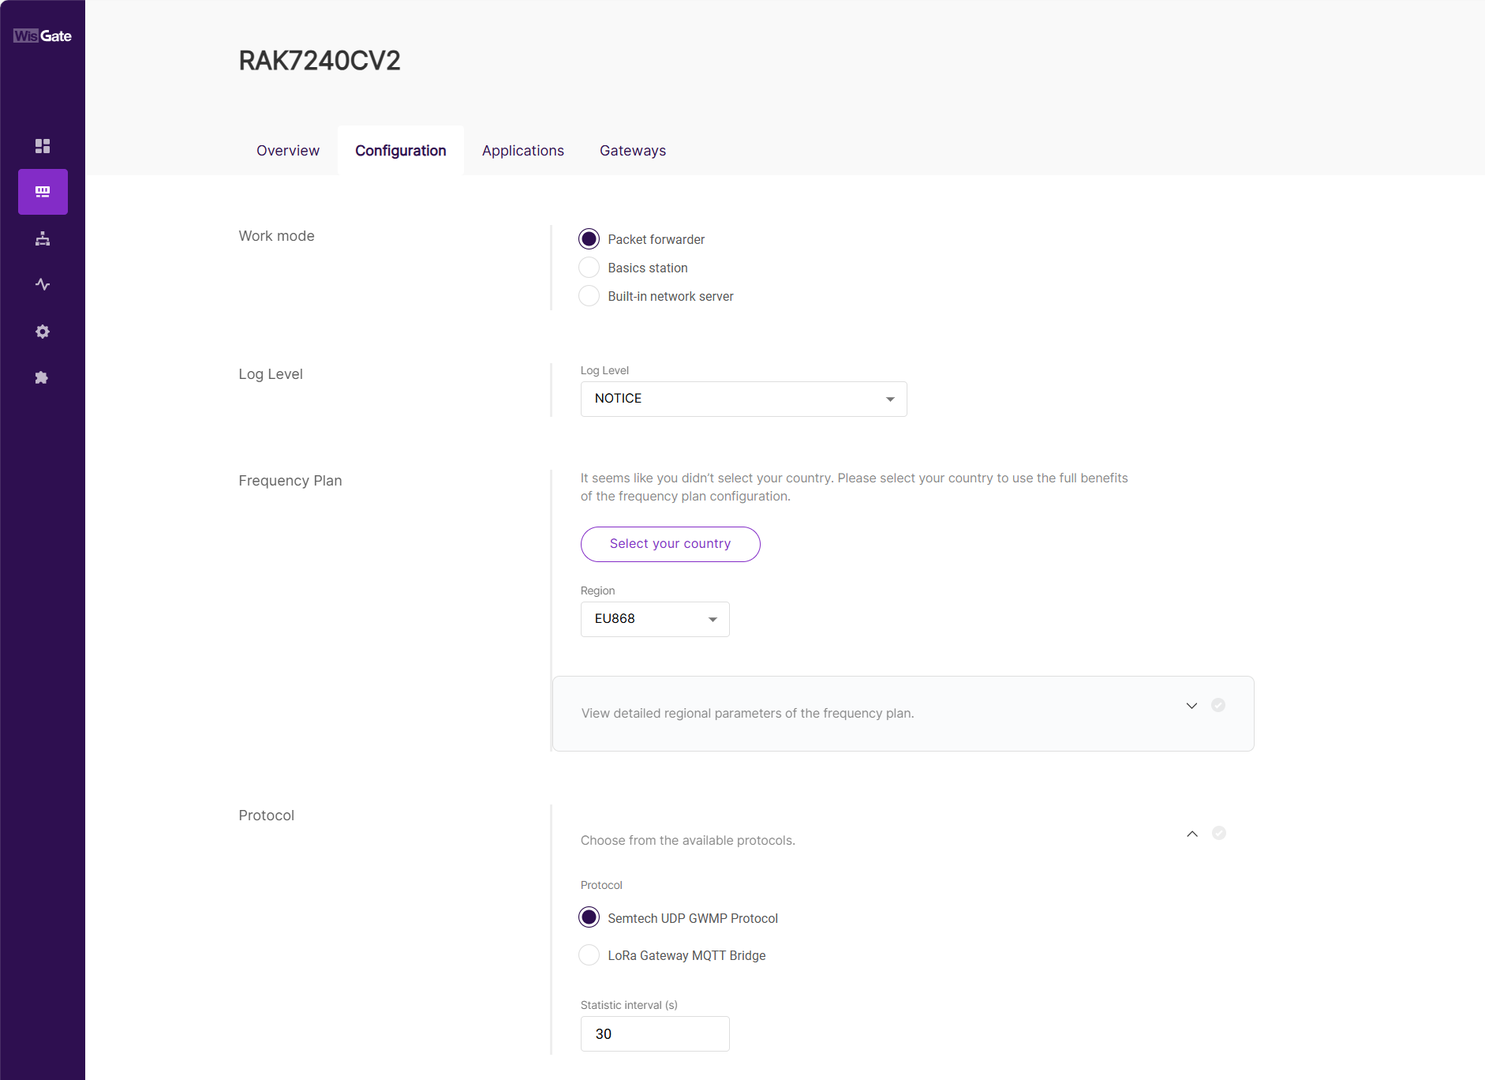
Task: Open the WisGate logo home
Action: [x=42, y=36]
